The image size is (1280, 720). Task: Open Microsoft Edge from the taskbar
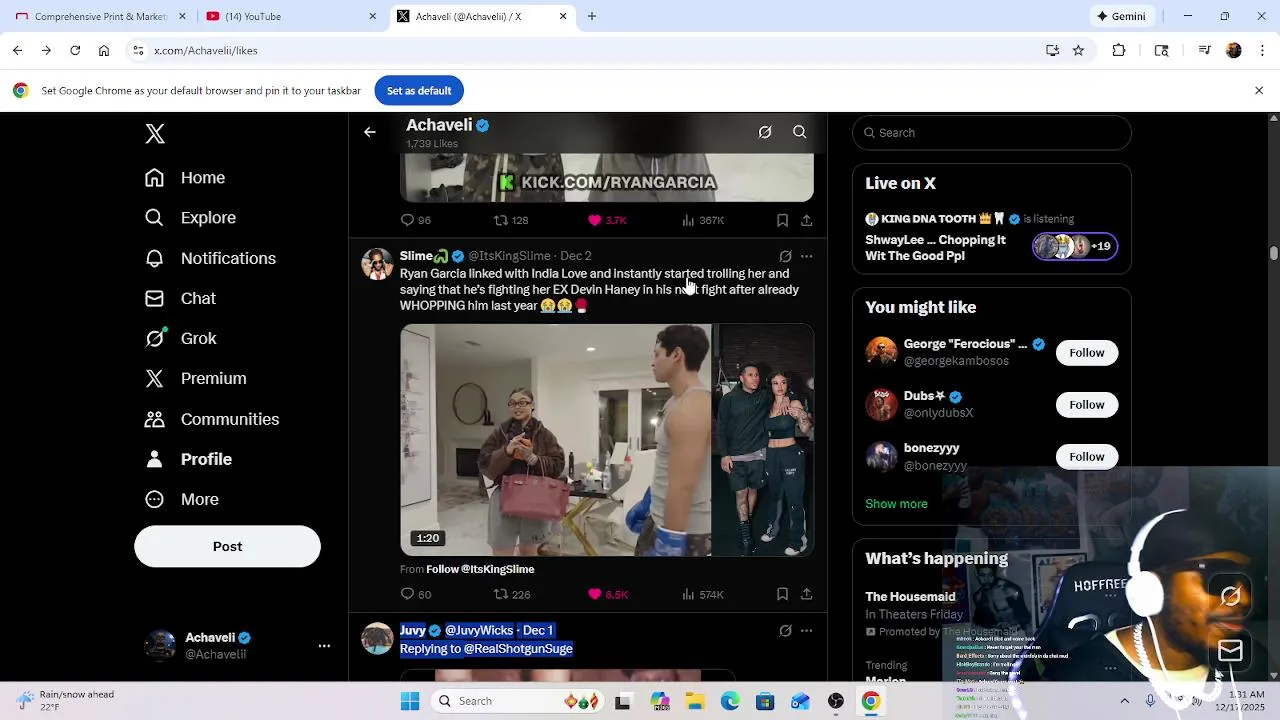pos(730,701)
